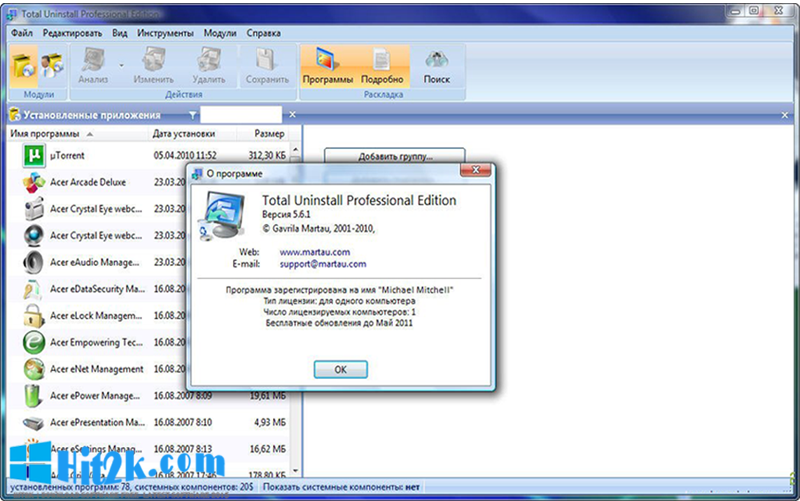
Task: Close the О программе dialog
Action: click(x=476, y=170)
